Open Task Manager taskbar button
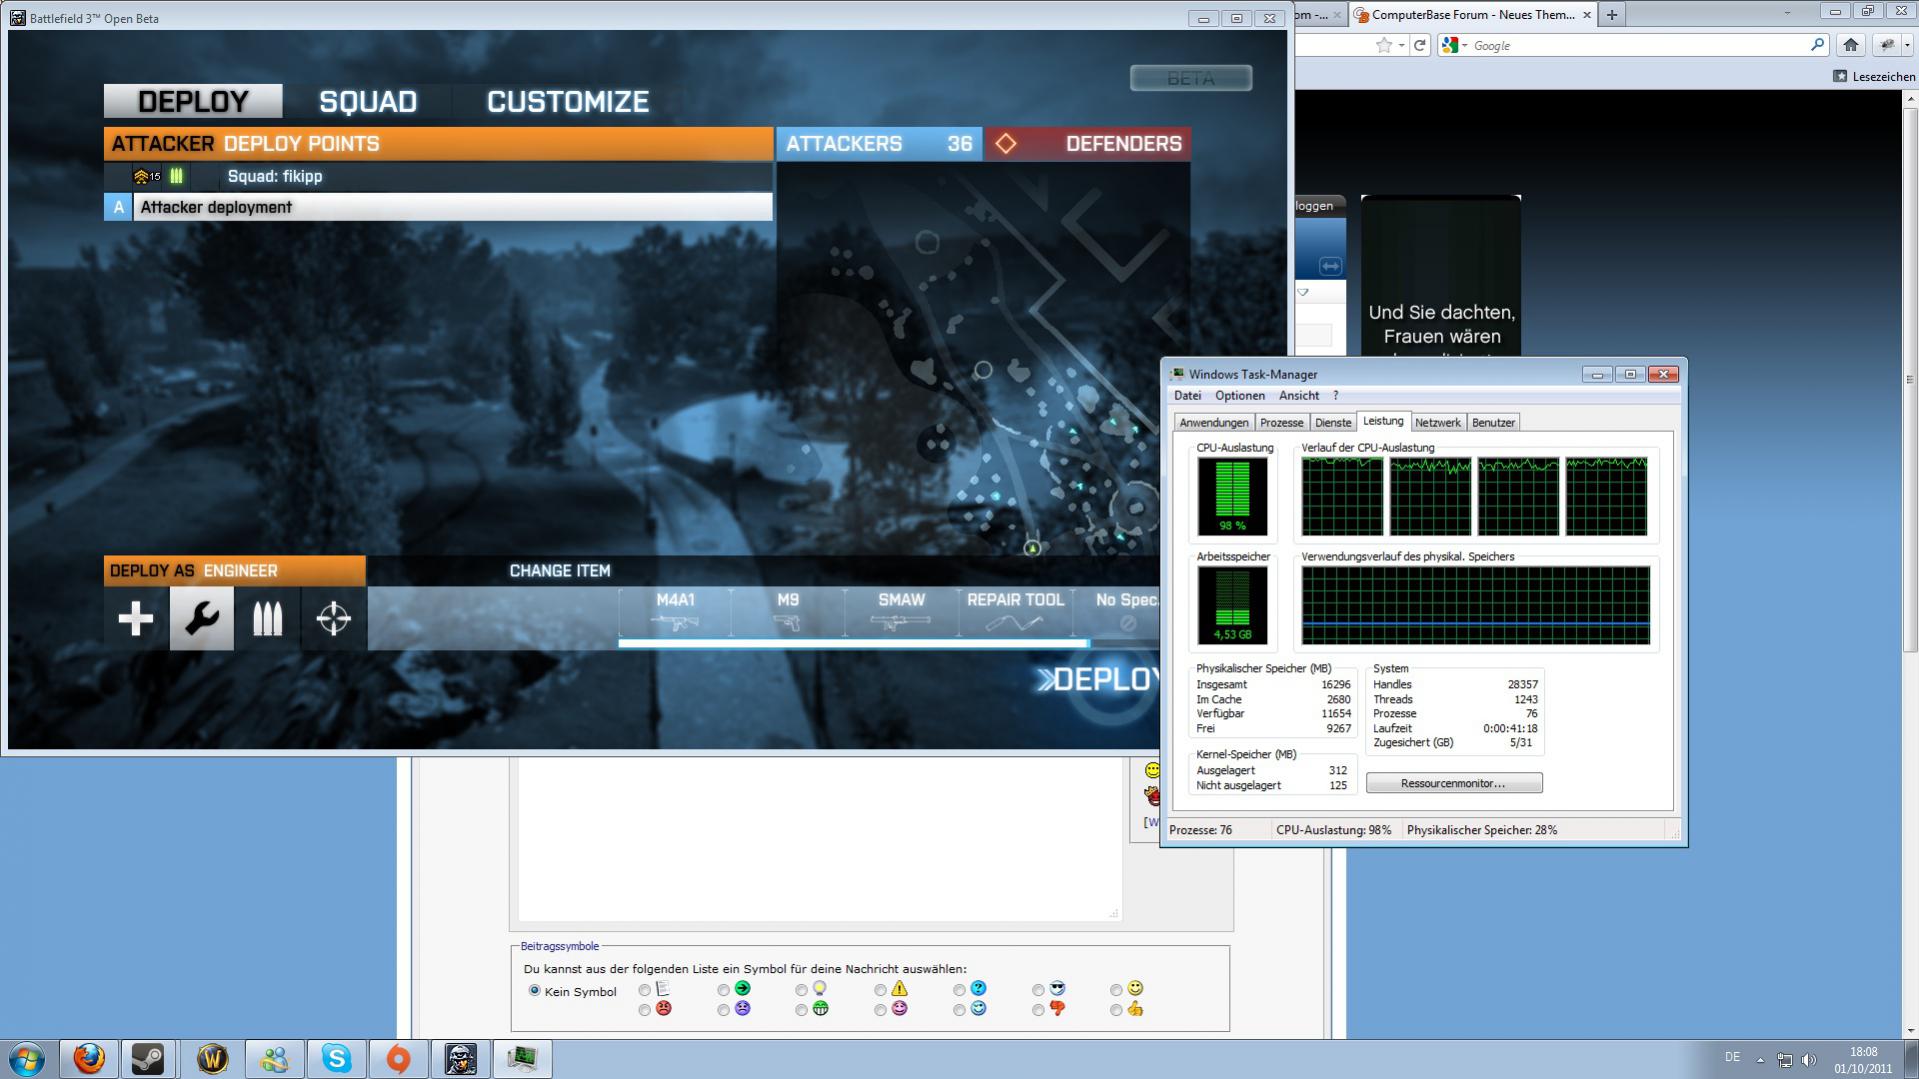The image size is (1919, 1079). pyautogui.click(x=522, y=1058)
